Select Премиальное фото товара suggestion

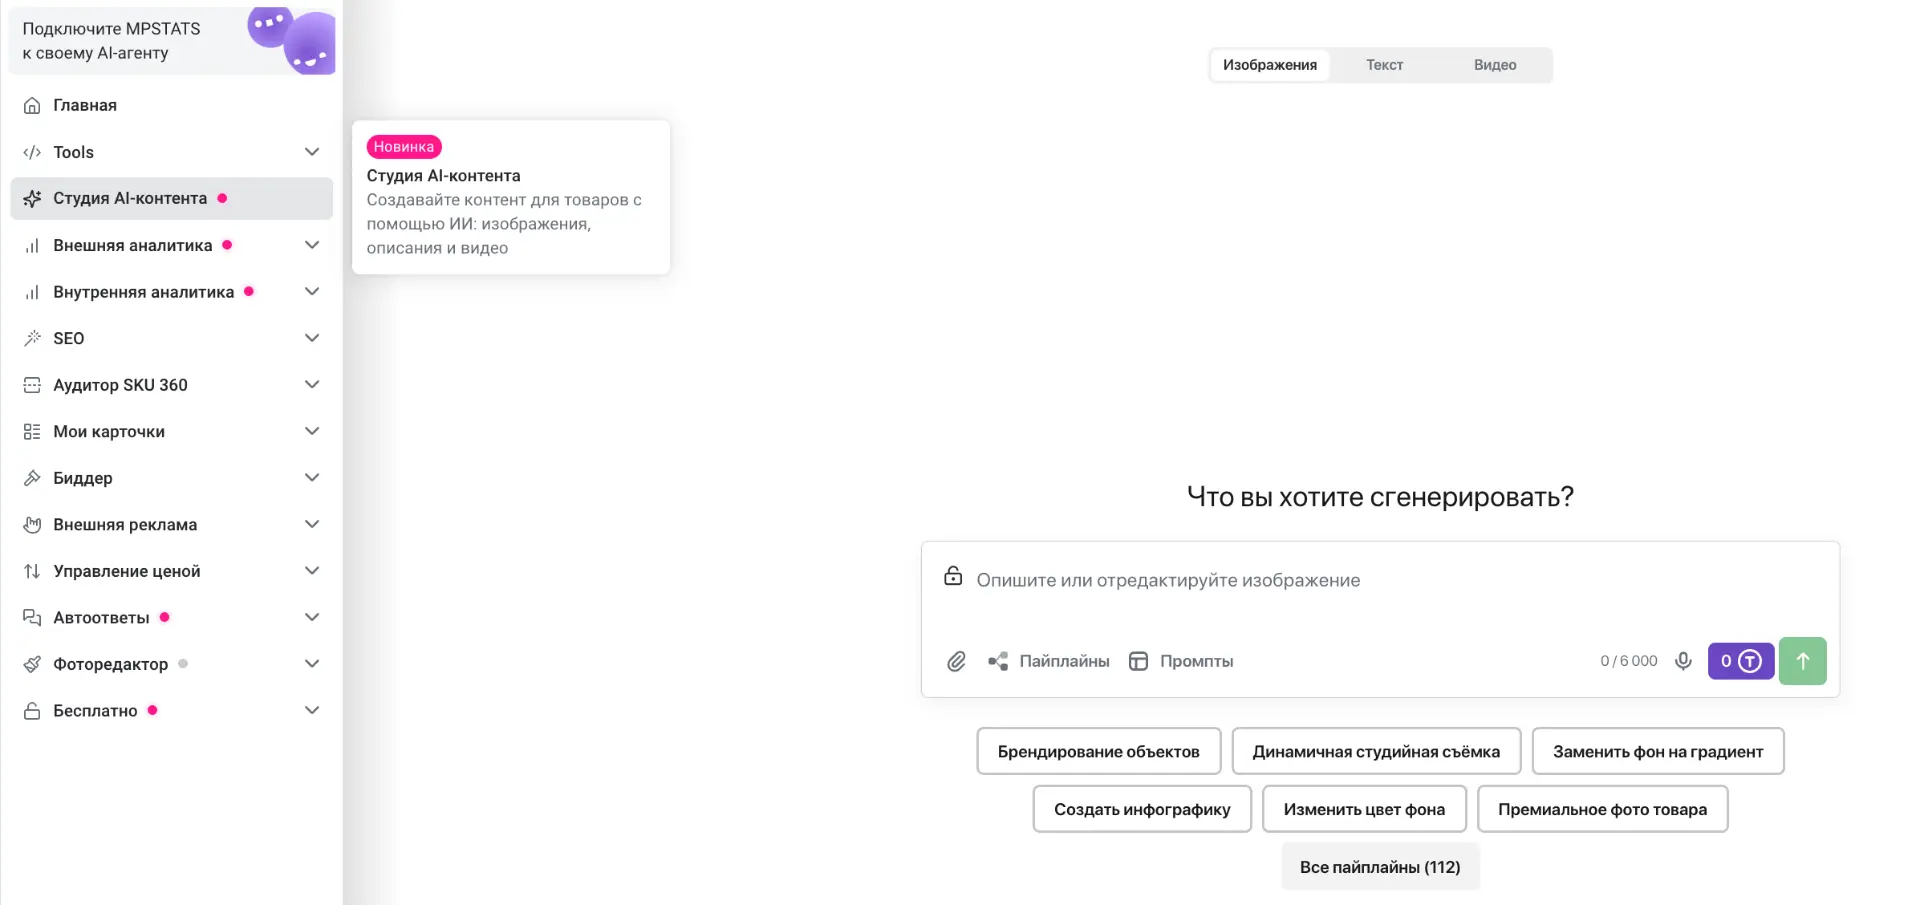click(x=1602, y=809)
